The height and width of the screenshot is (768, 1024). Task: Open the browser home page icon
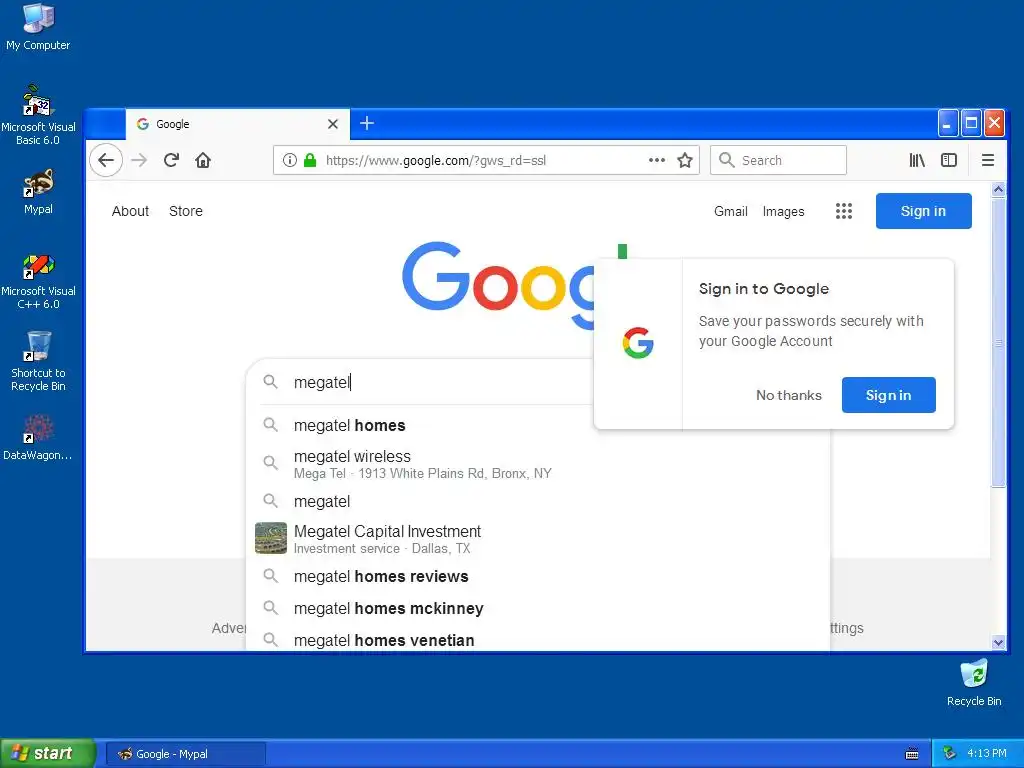click(x=203, y=160)
